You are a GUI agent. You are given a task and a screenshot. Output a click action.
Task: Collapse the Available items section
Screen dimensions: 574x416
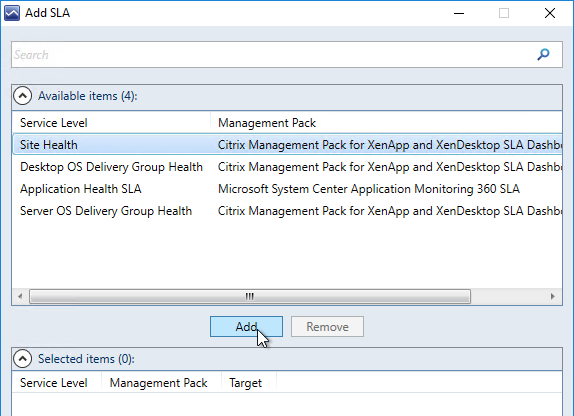22,96
